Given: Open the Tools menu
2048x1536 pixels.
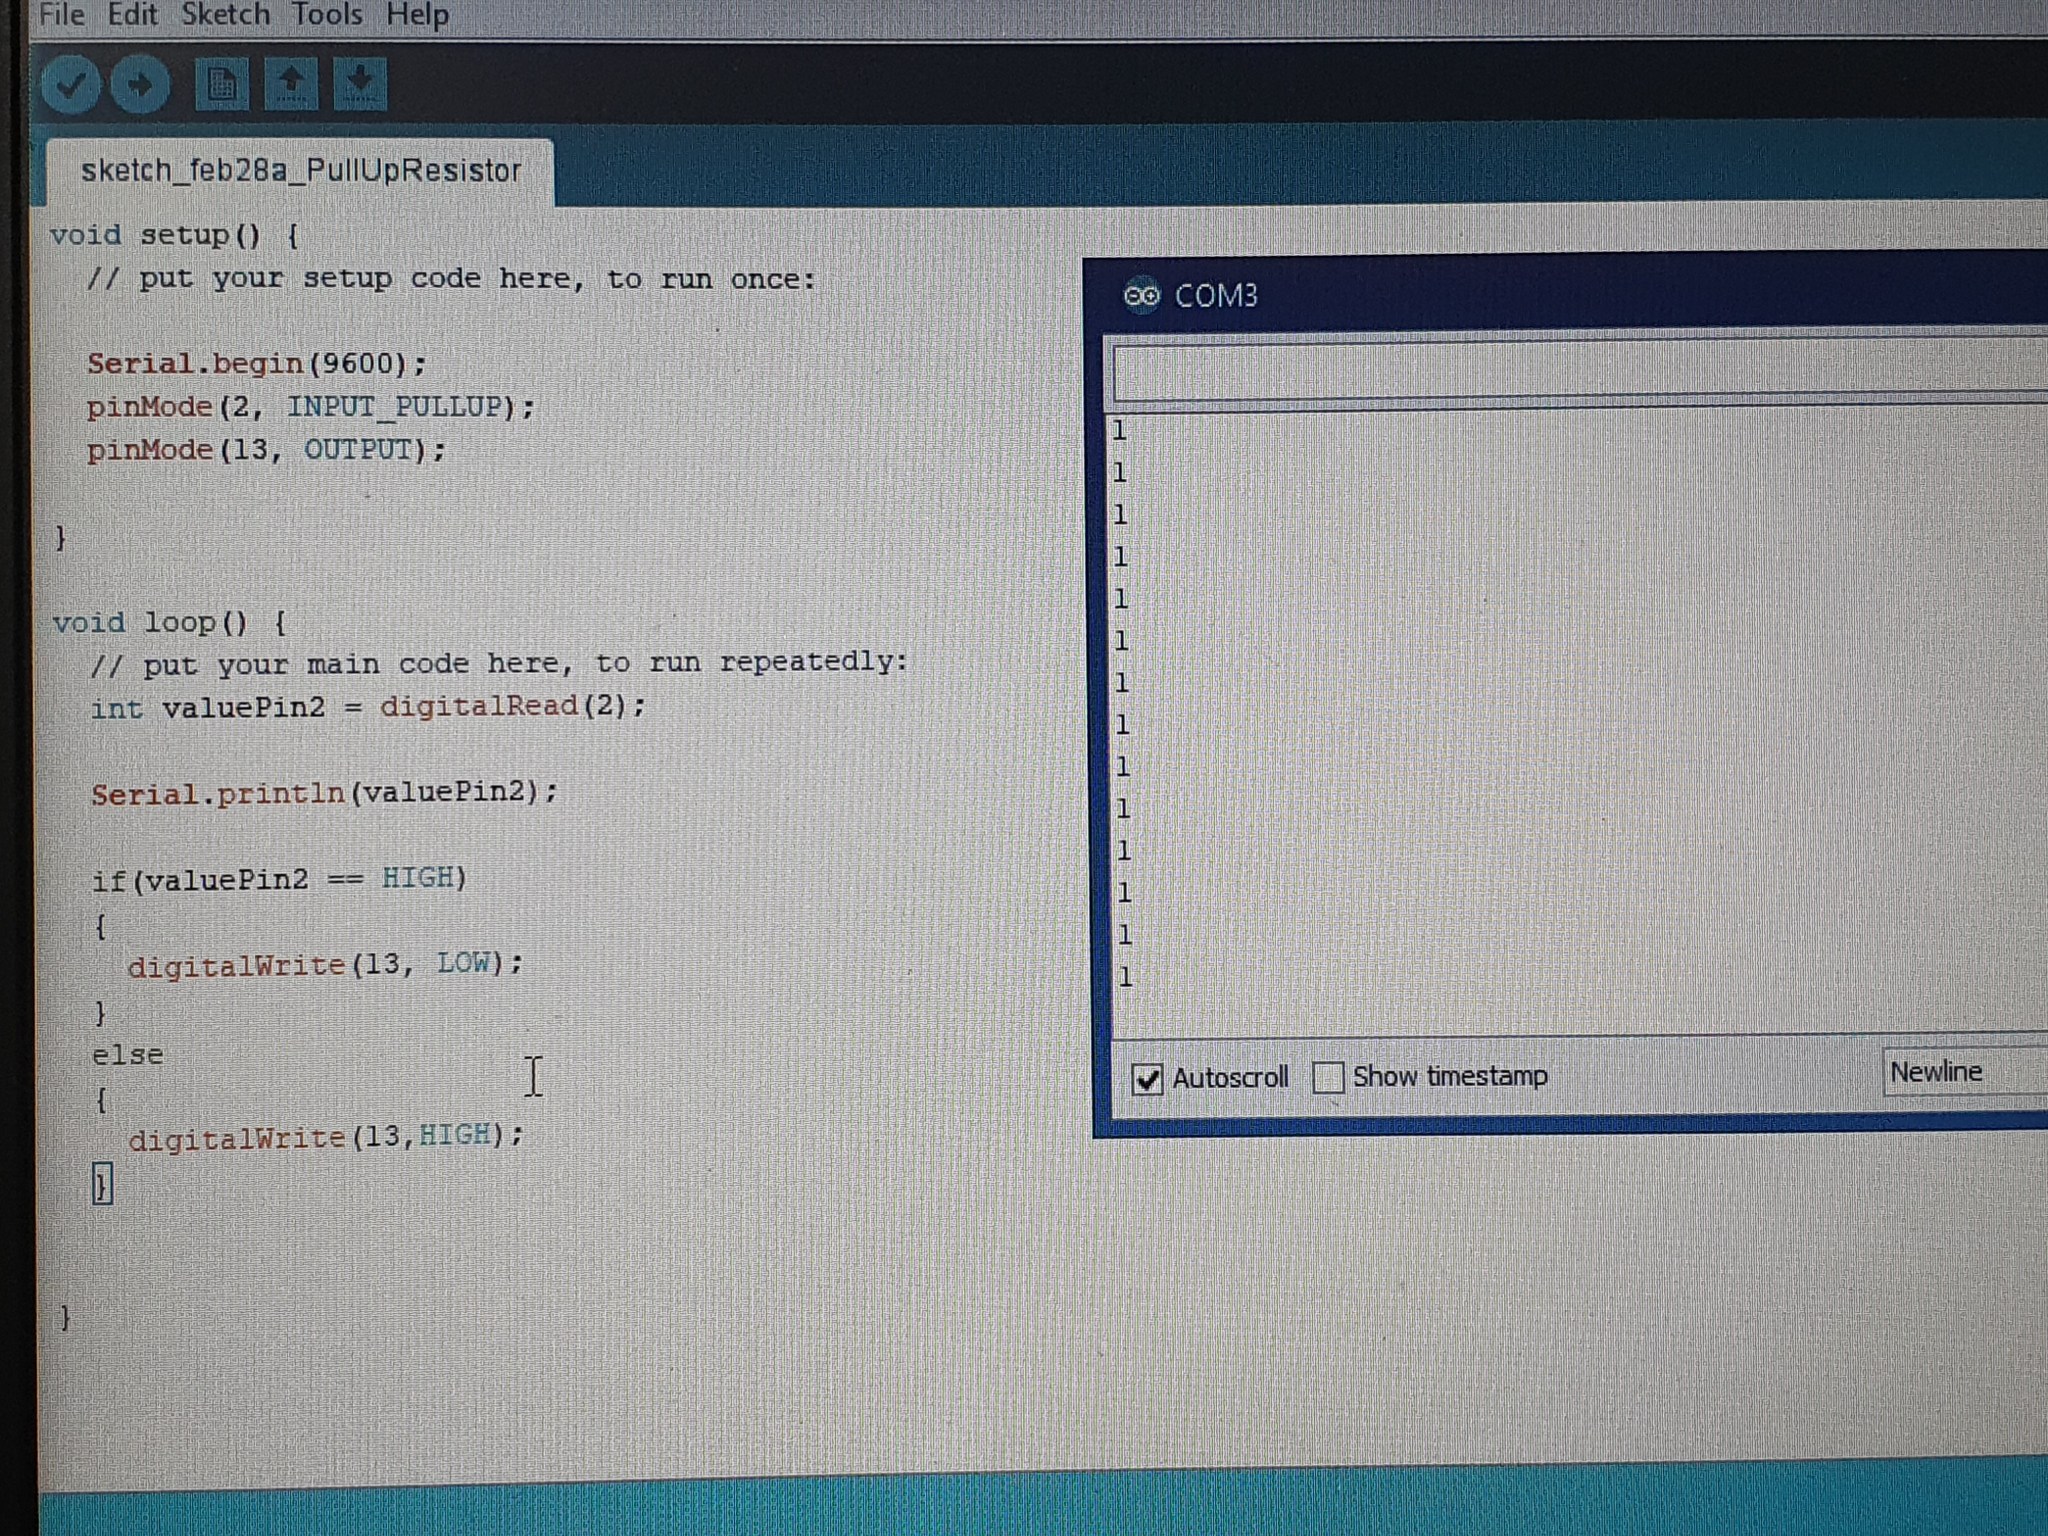Looking at the screenshot, I should pos(327,14).
